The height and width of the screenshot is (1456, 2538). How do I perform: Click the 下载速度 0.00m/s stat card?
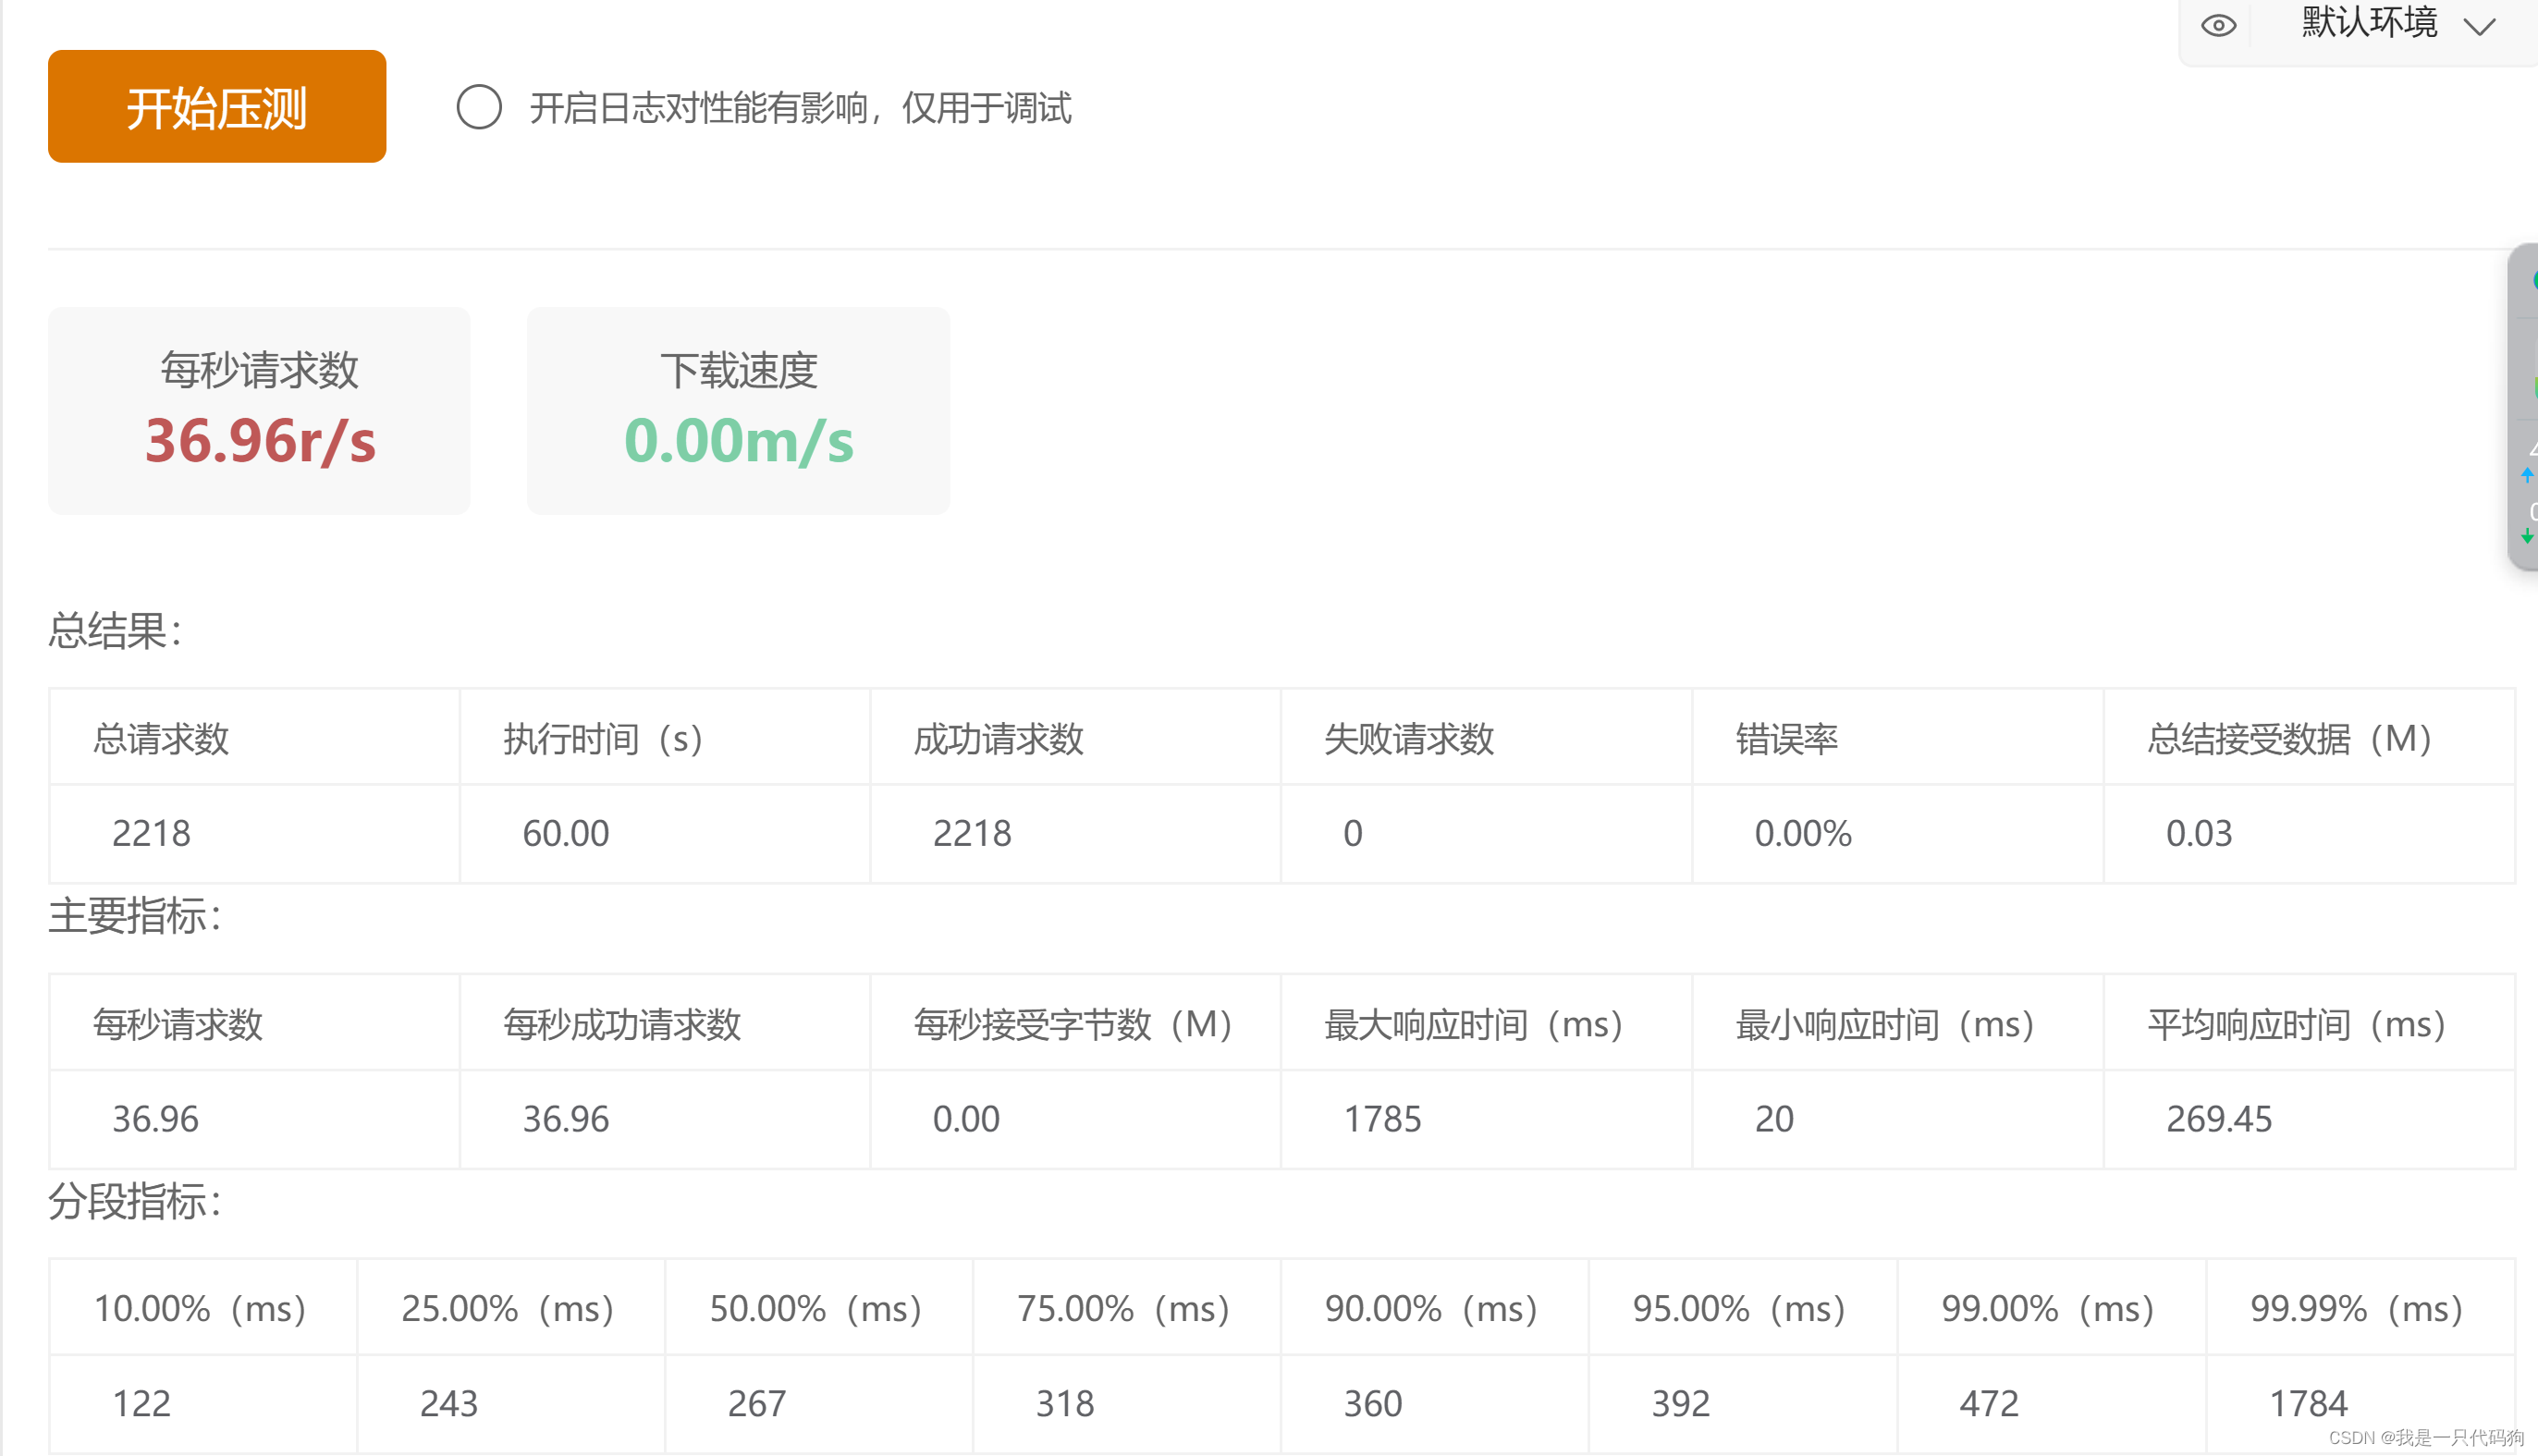pyautogui.click(x=738, y=410)
